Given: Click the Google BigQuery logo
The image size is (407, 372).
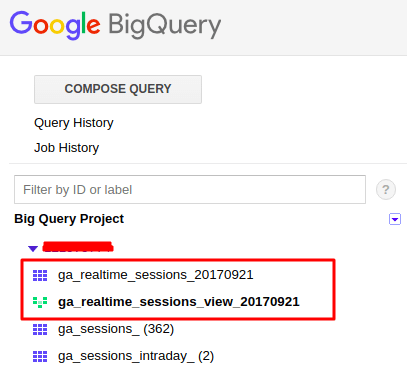Looking at the screenshot, I should click(x=115, y=25).
